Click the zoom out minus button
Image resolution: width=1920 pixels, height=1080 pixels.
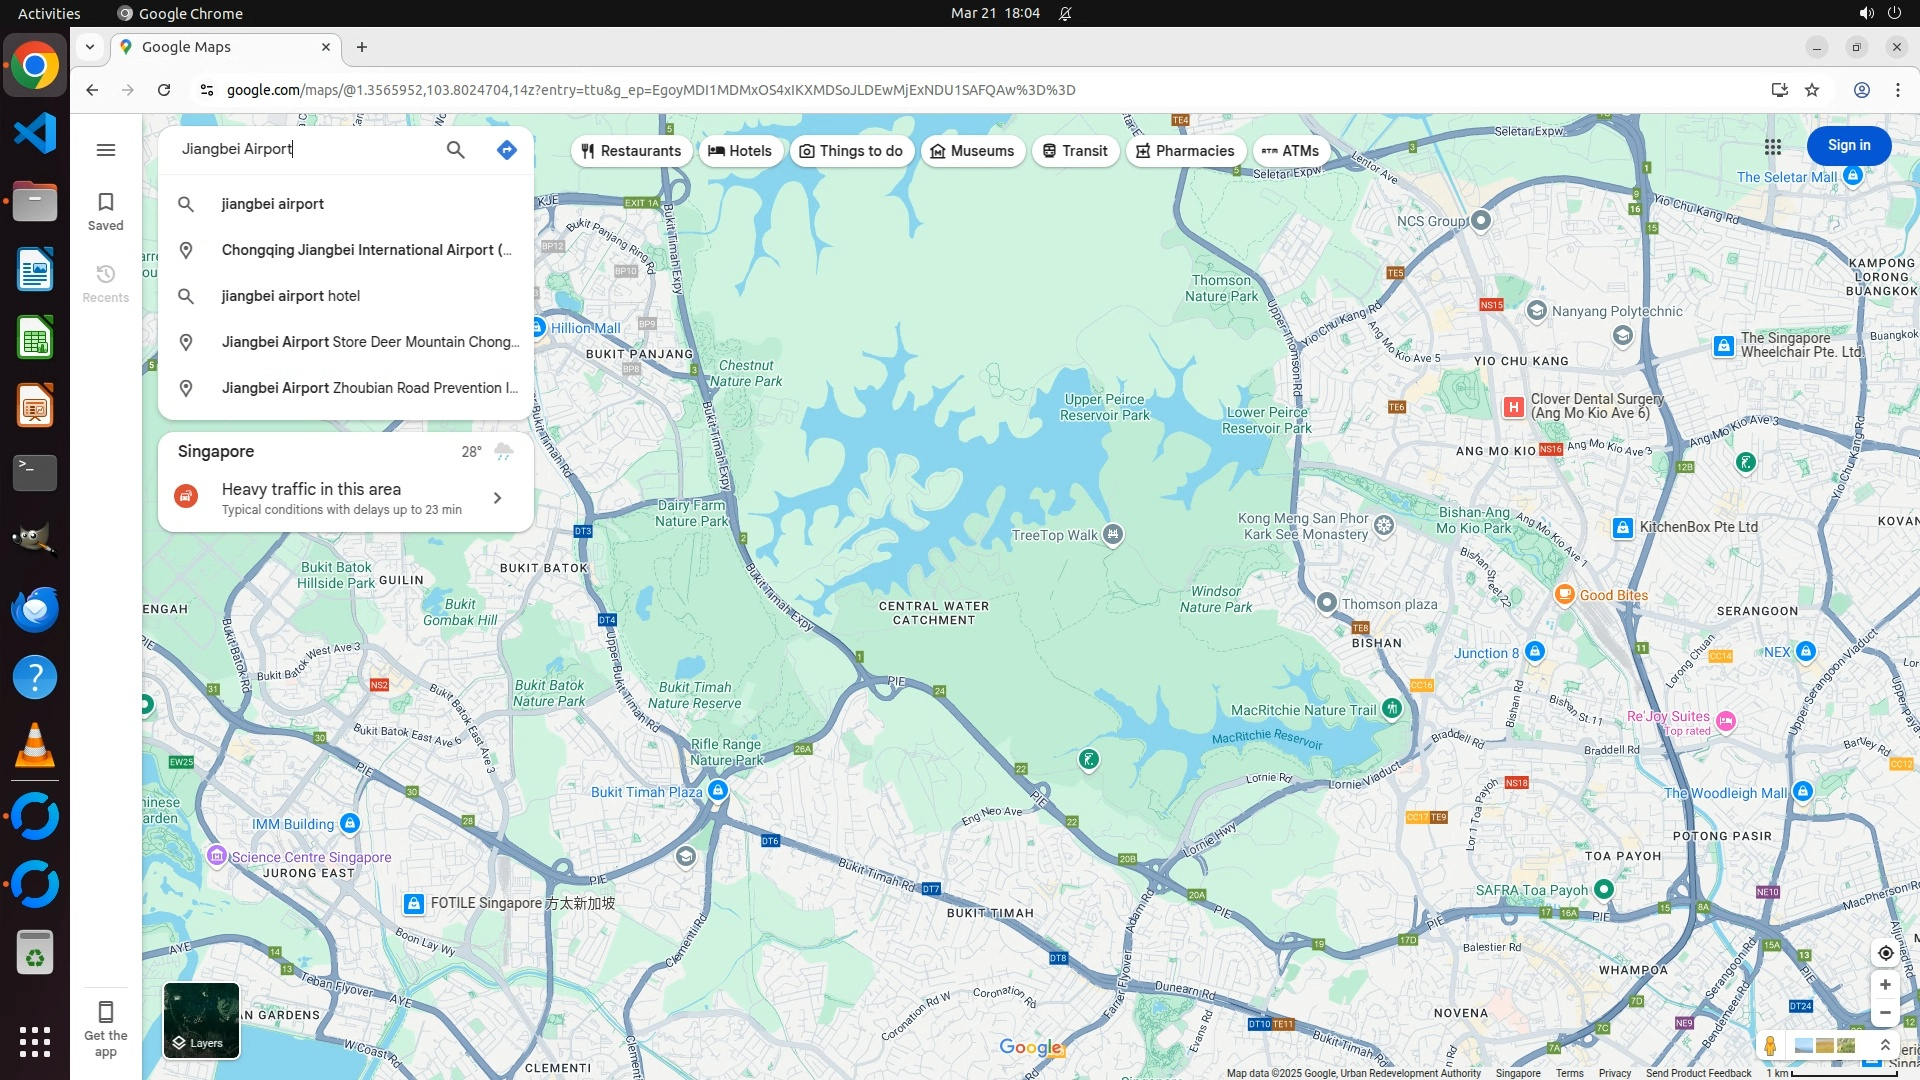[x=1885, y=1013]
